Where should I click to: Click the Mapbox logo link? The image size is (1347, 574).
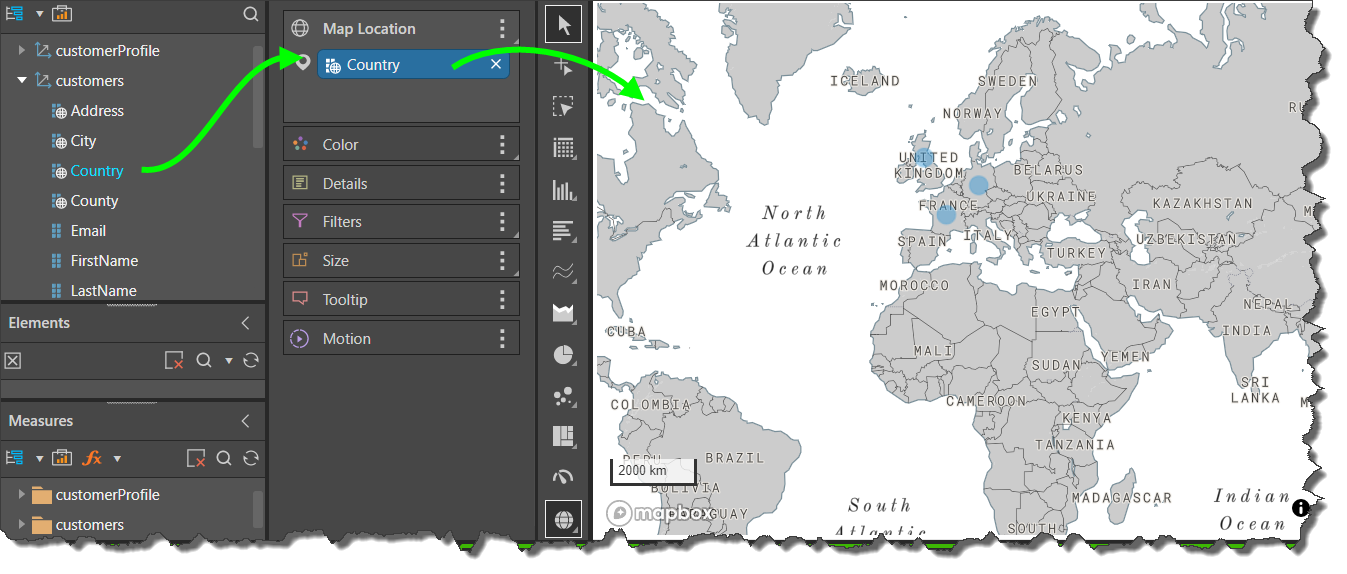[x=661, y=513]
